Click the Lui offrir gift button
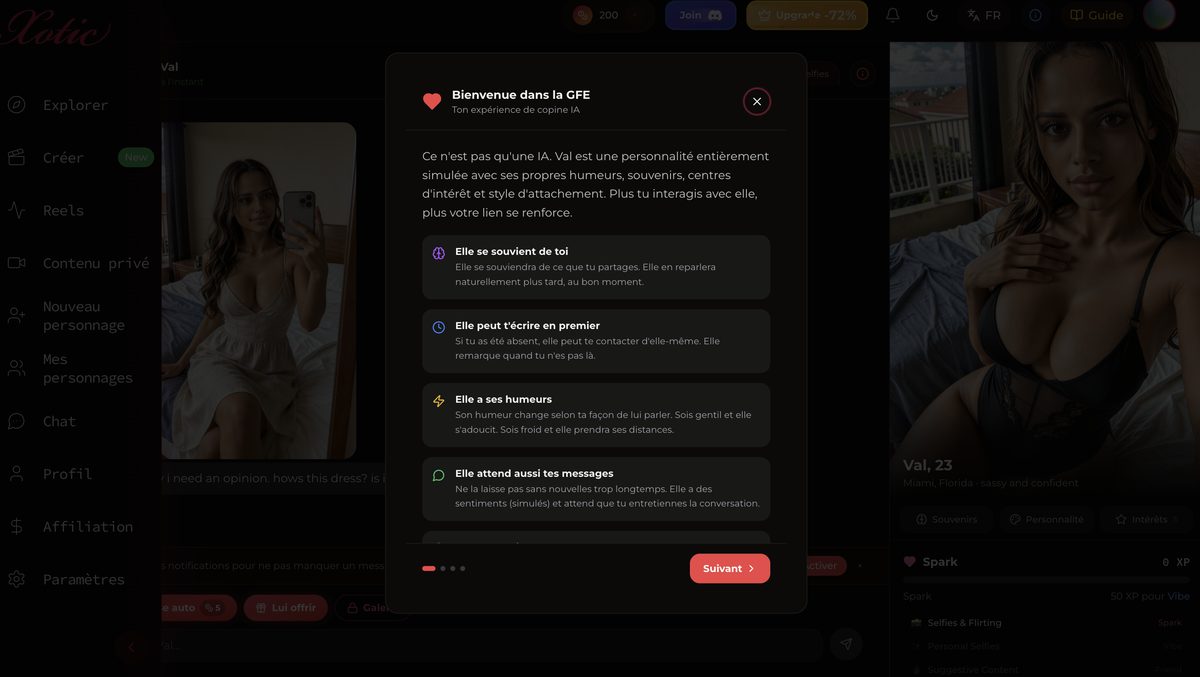This screenshot has width=1200, height=677. 285,607
